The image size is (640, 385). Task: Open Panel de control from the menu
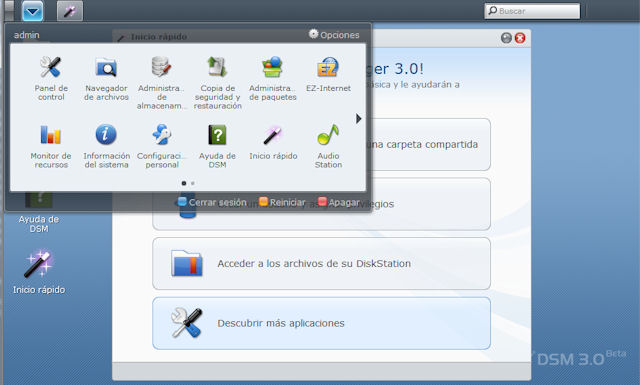(x=51, y=78)
